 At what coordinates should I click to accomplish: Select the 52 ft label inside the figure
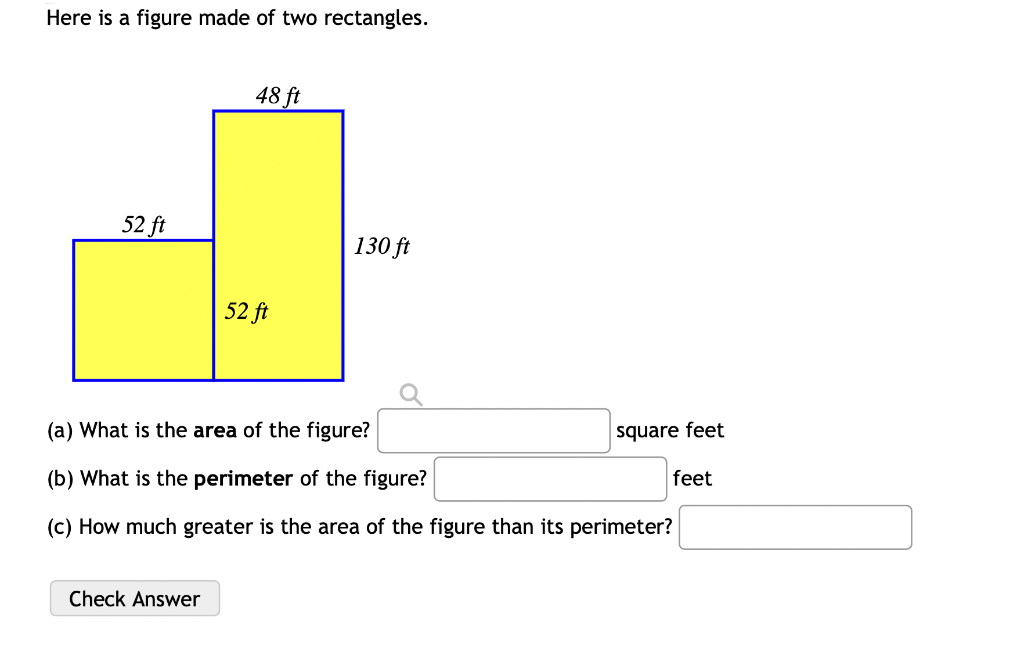point(247,312)
